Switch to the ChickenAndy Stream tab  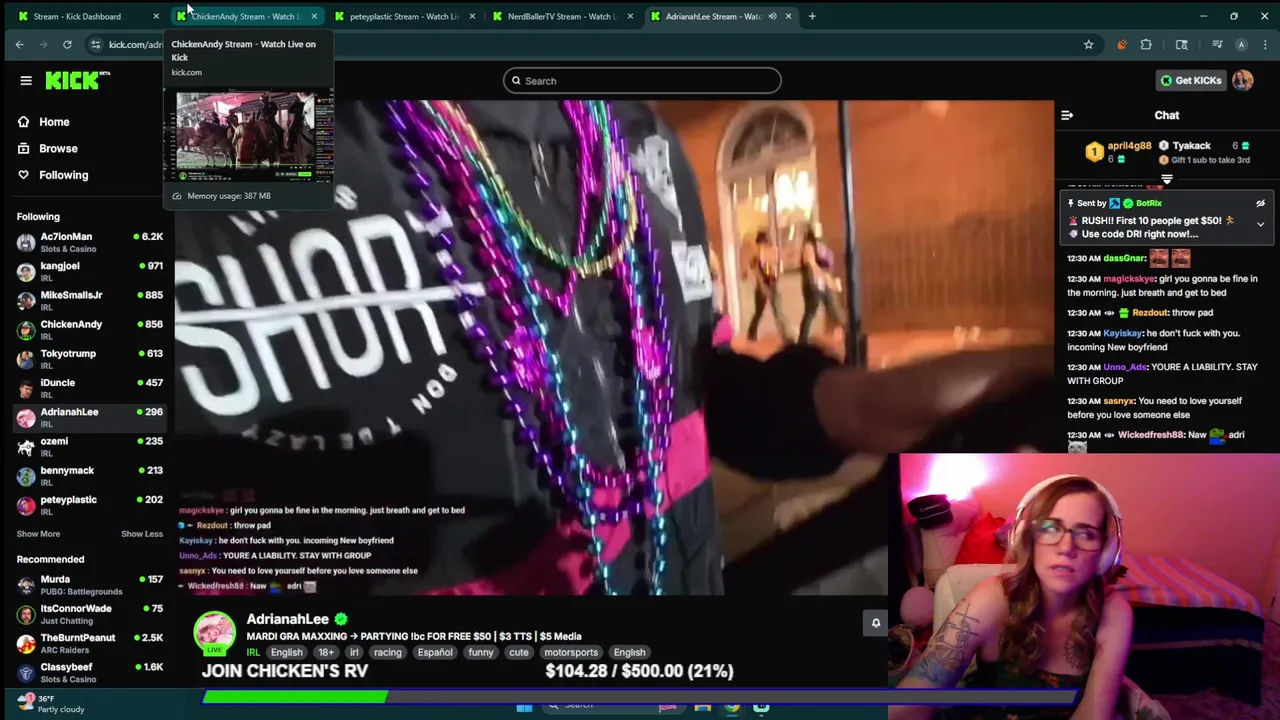[x=248, y=16]
